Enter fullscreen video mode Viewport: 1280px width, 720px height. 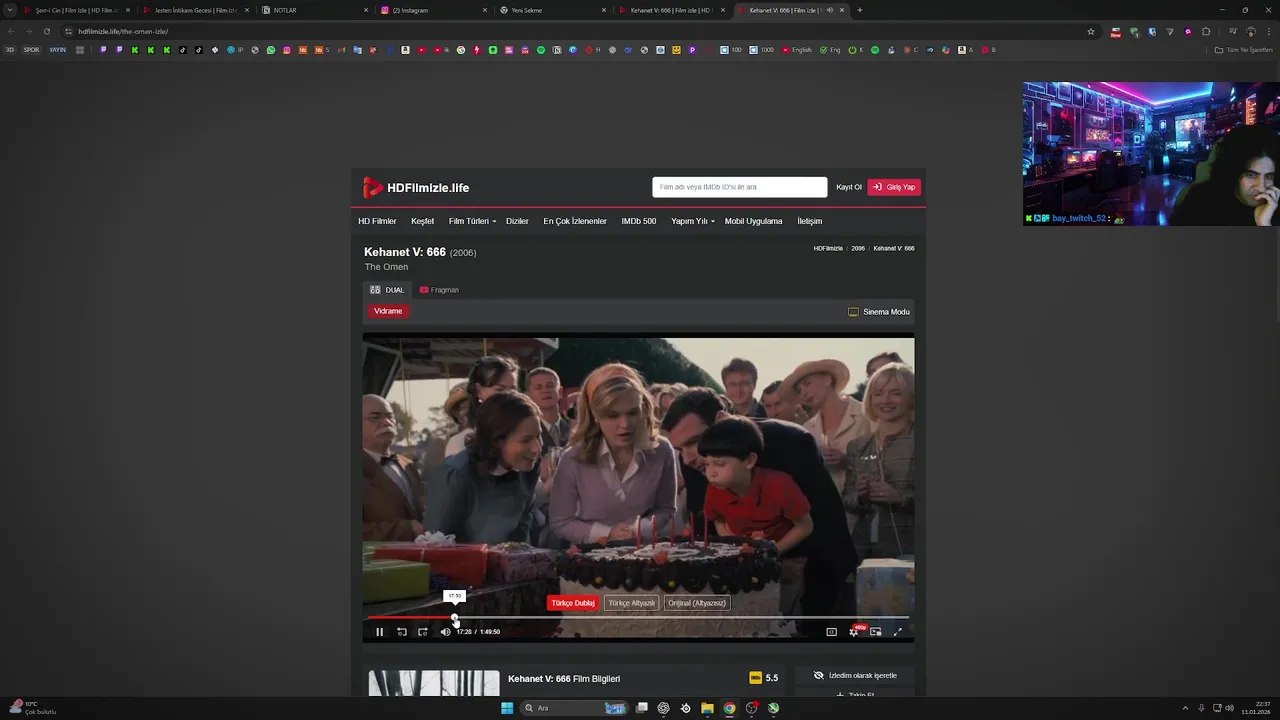(x=898, y=632)
